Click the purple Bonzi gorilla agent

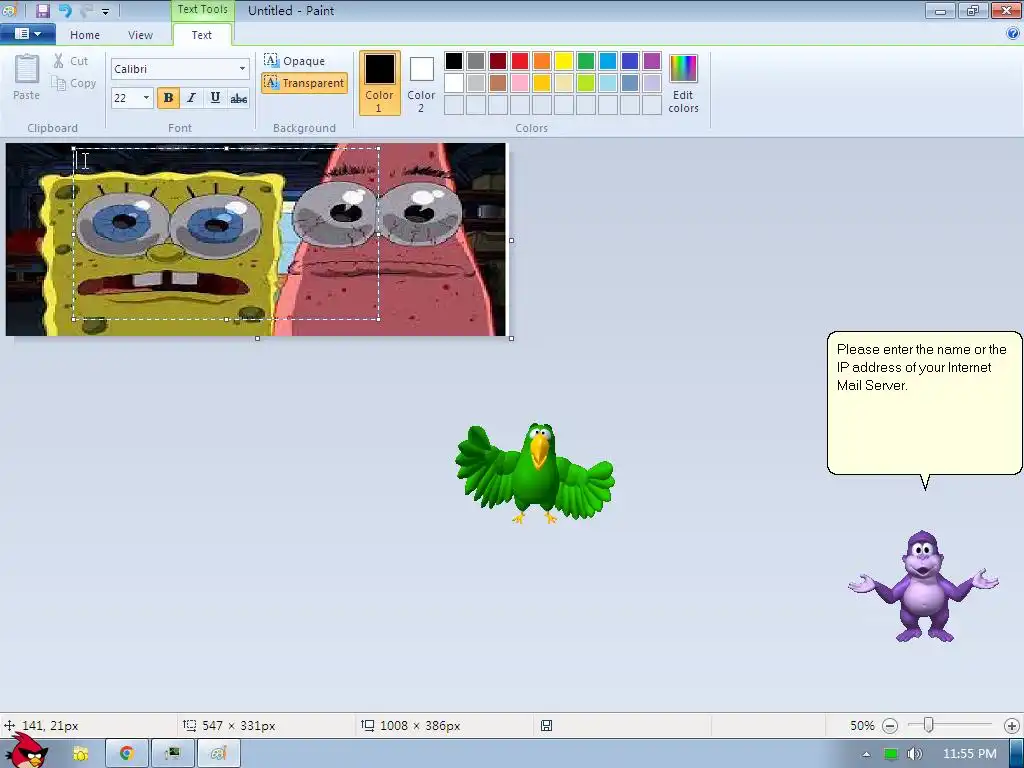click(923, 586)
